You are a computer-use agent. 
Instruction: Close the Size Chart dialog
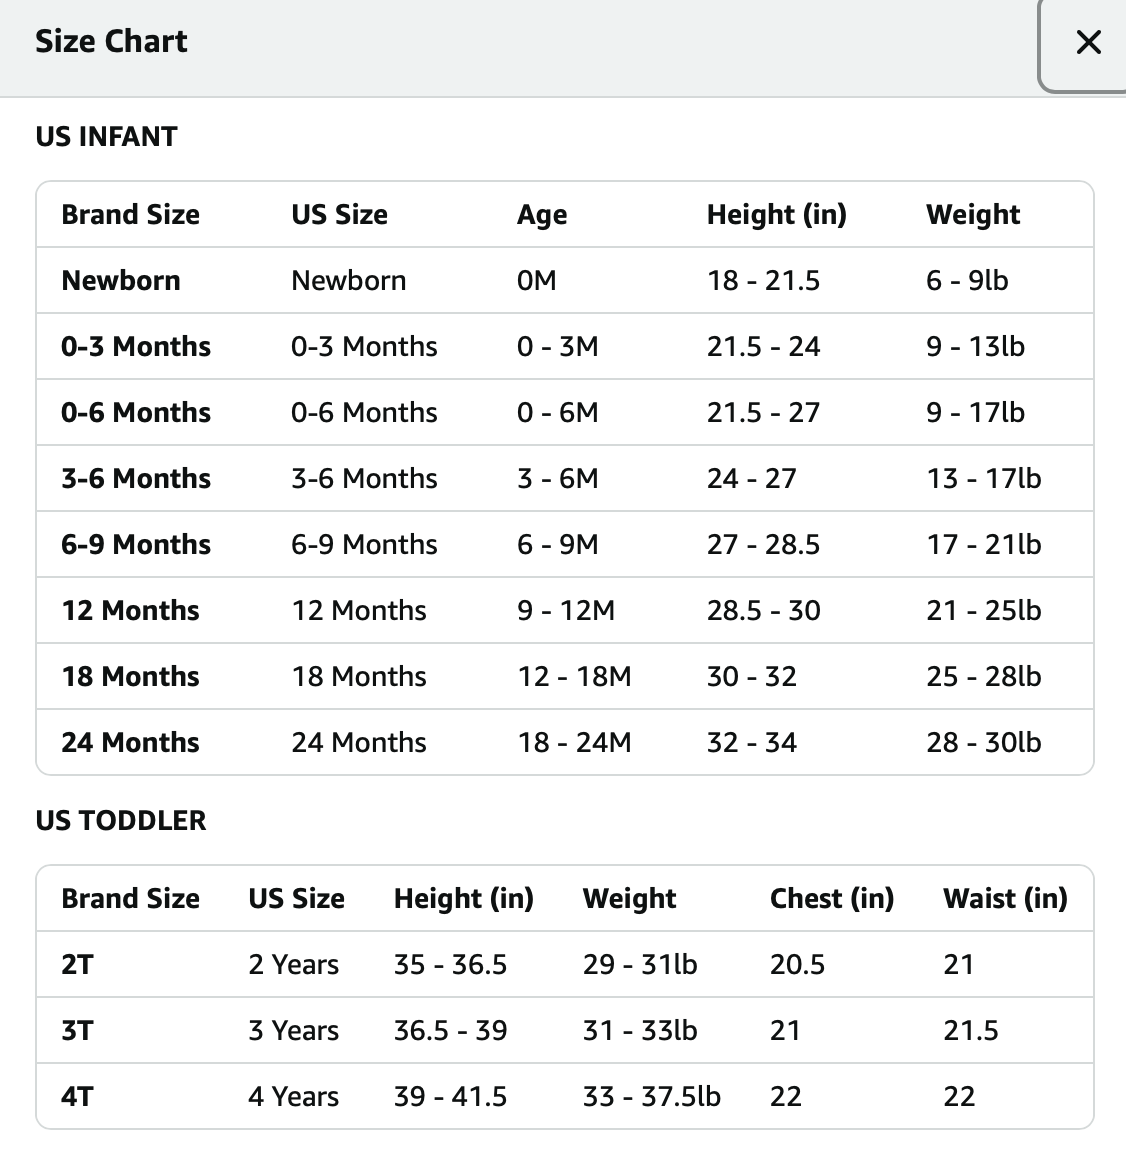click(1087, 42)
